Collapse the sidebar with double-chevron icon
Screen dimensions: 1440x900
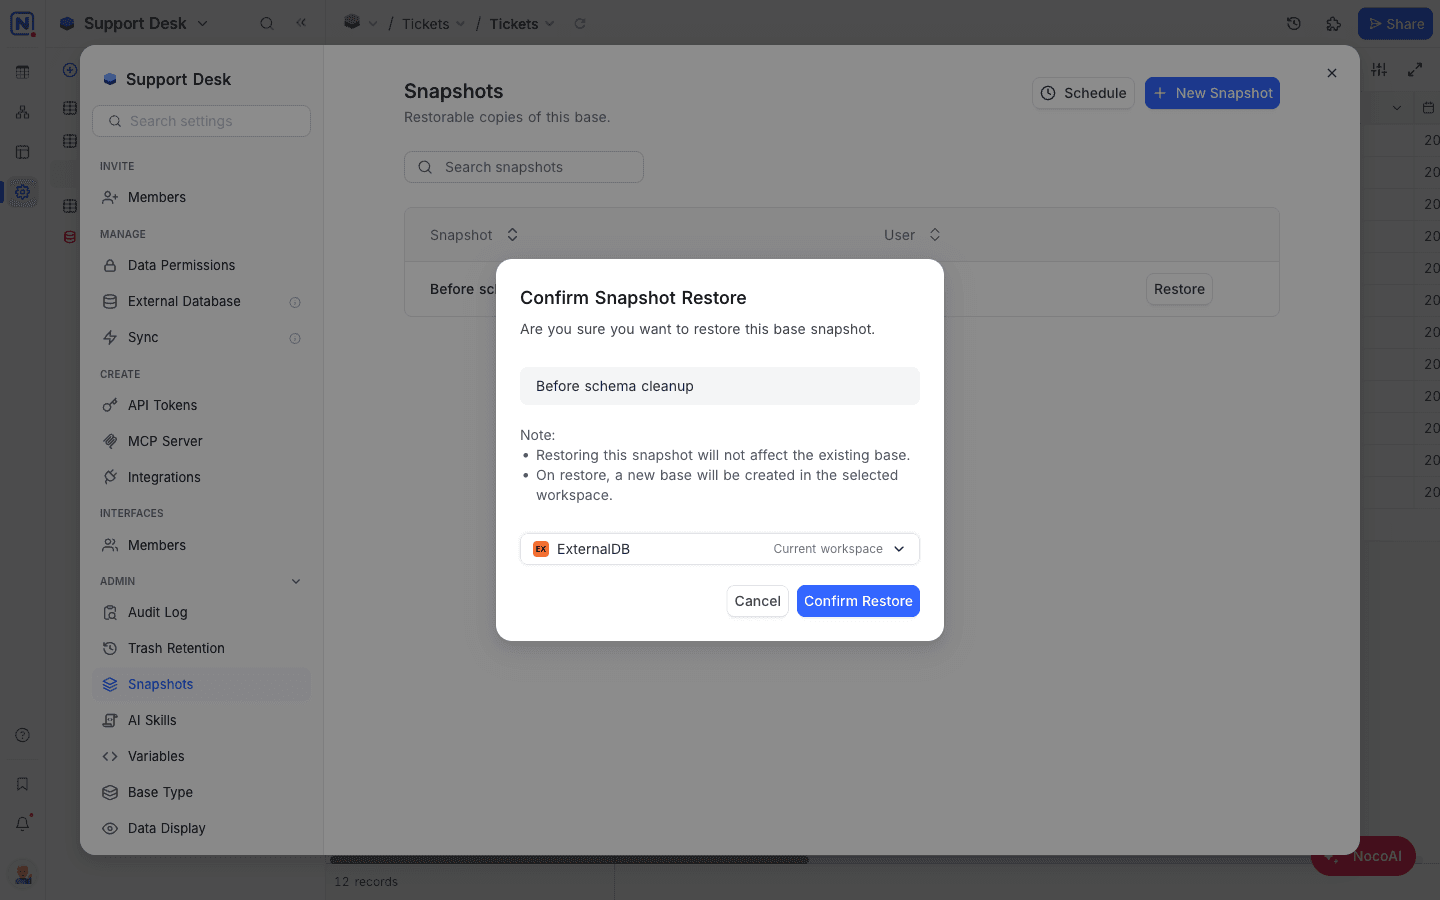(x=301, y=23)
